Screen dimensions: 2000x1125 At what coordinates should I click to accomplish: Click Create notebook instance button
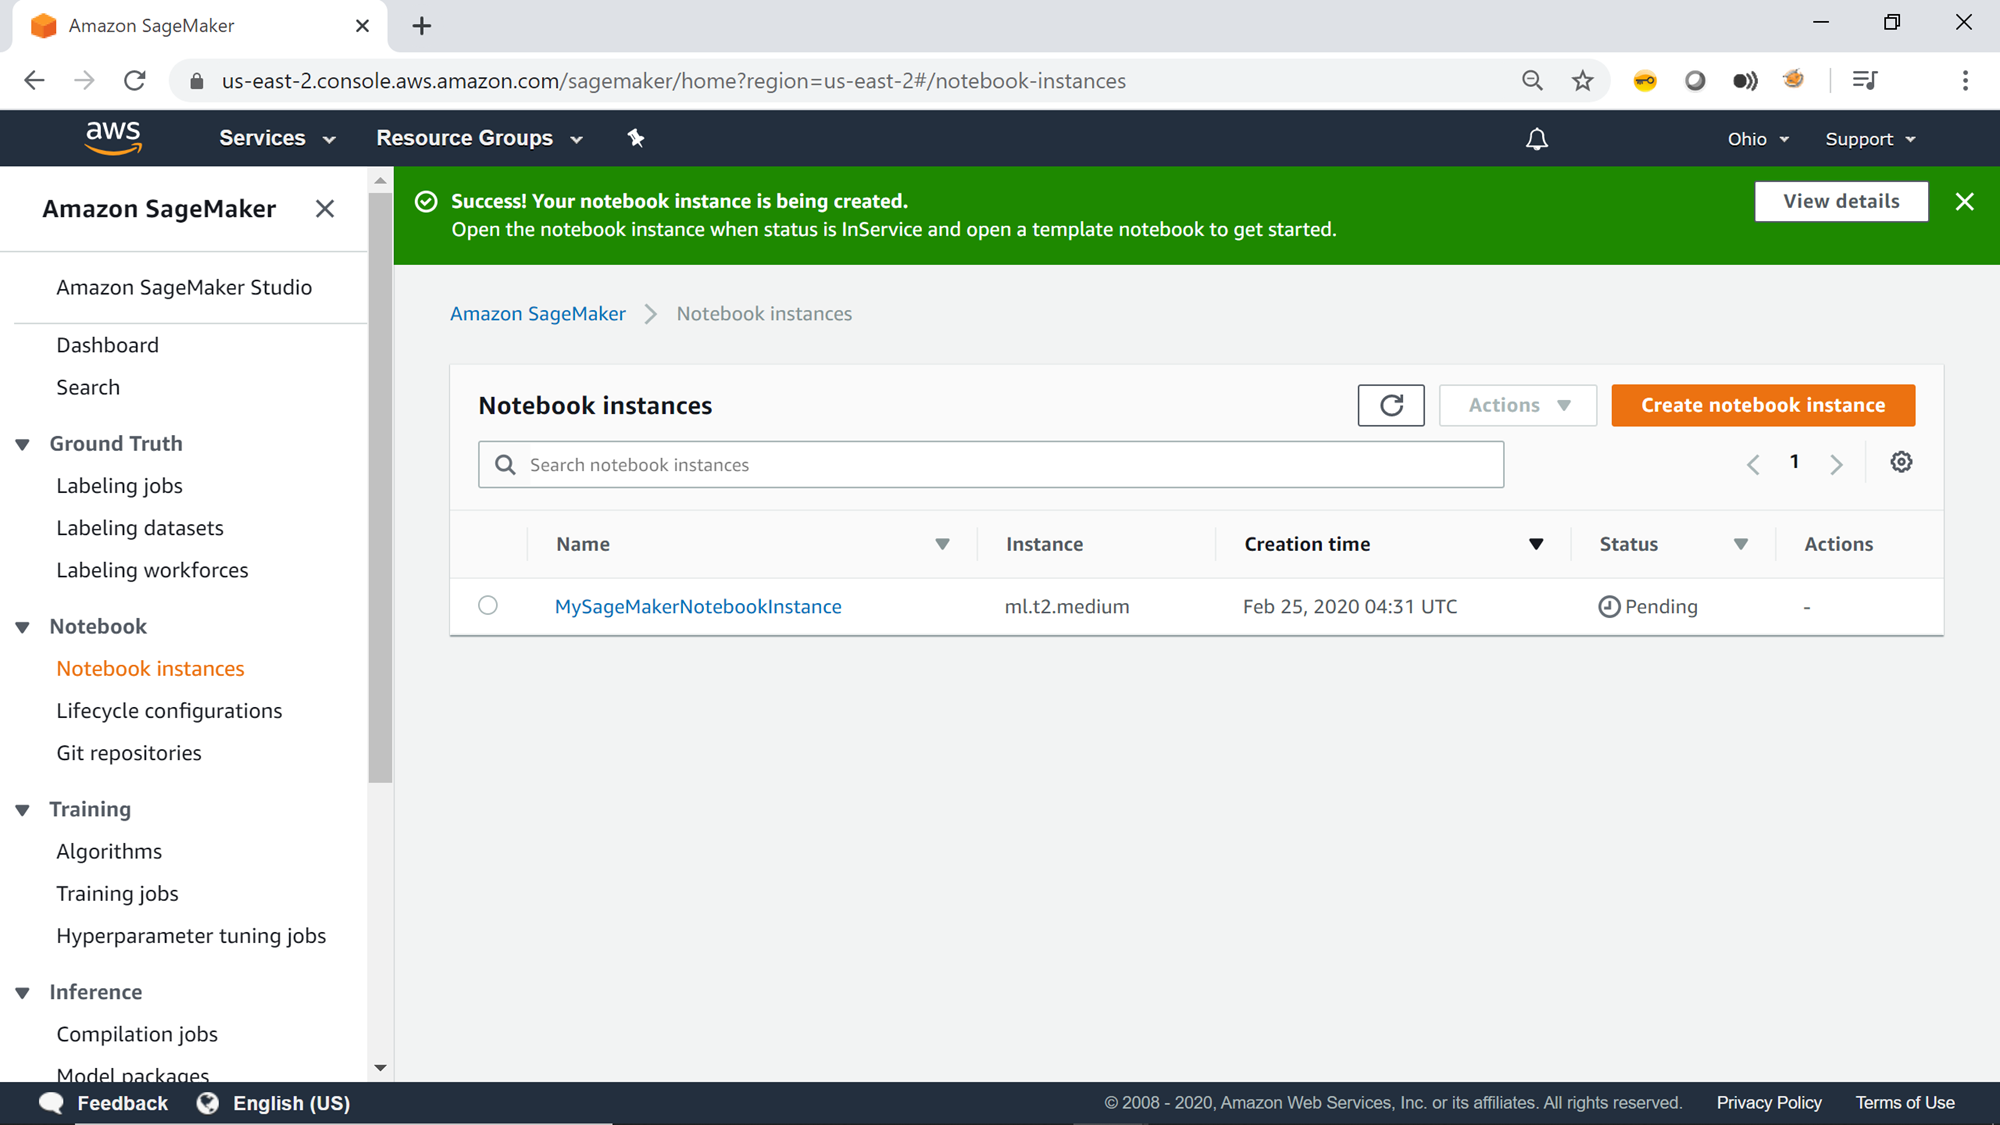pyautogui.click(x=1762, y=405)
